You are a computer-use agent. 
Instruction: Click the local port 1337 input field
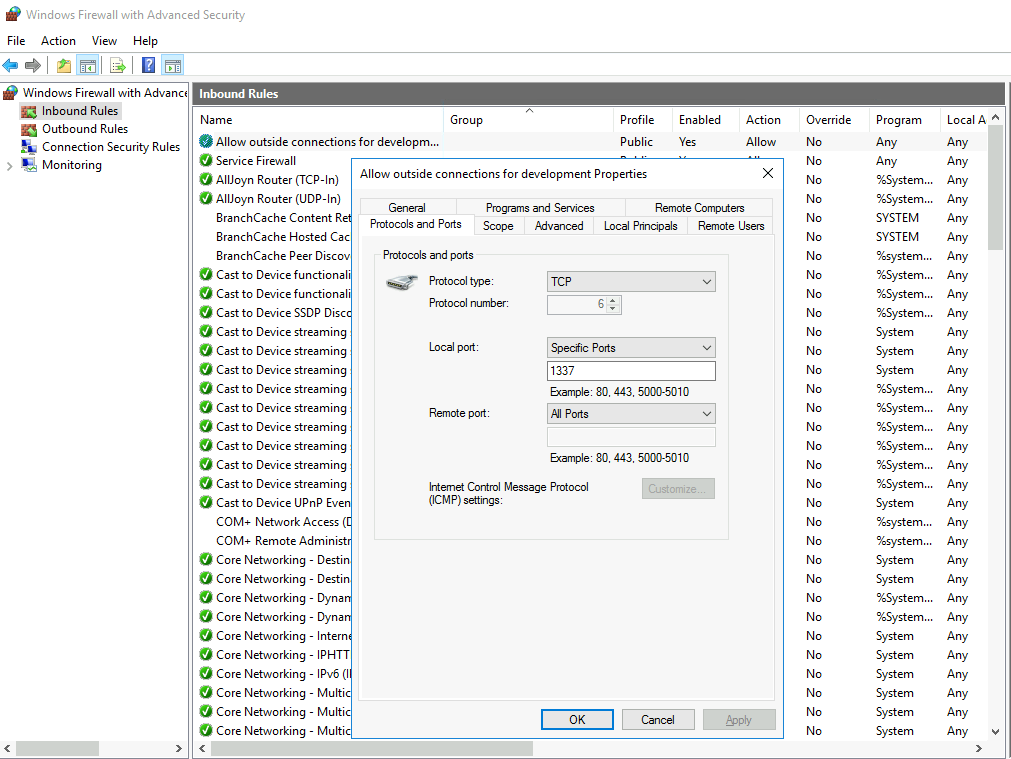click(630, 370)
